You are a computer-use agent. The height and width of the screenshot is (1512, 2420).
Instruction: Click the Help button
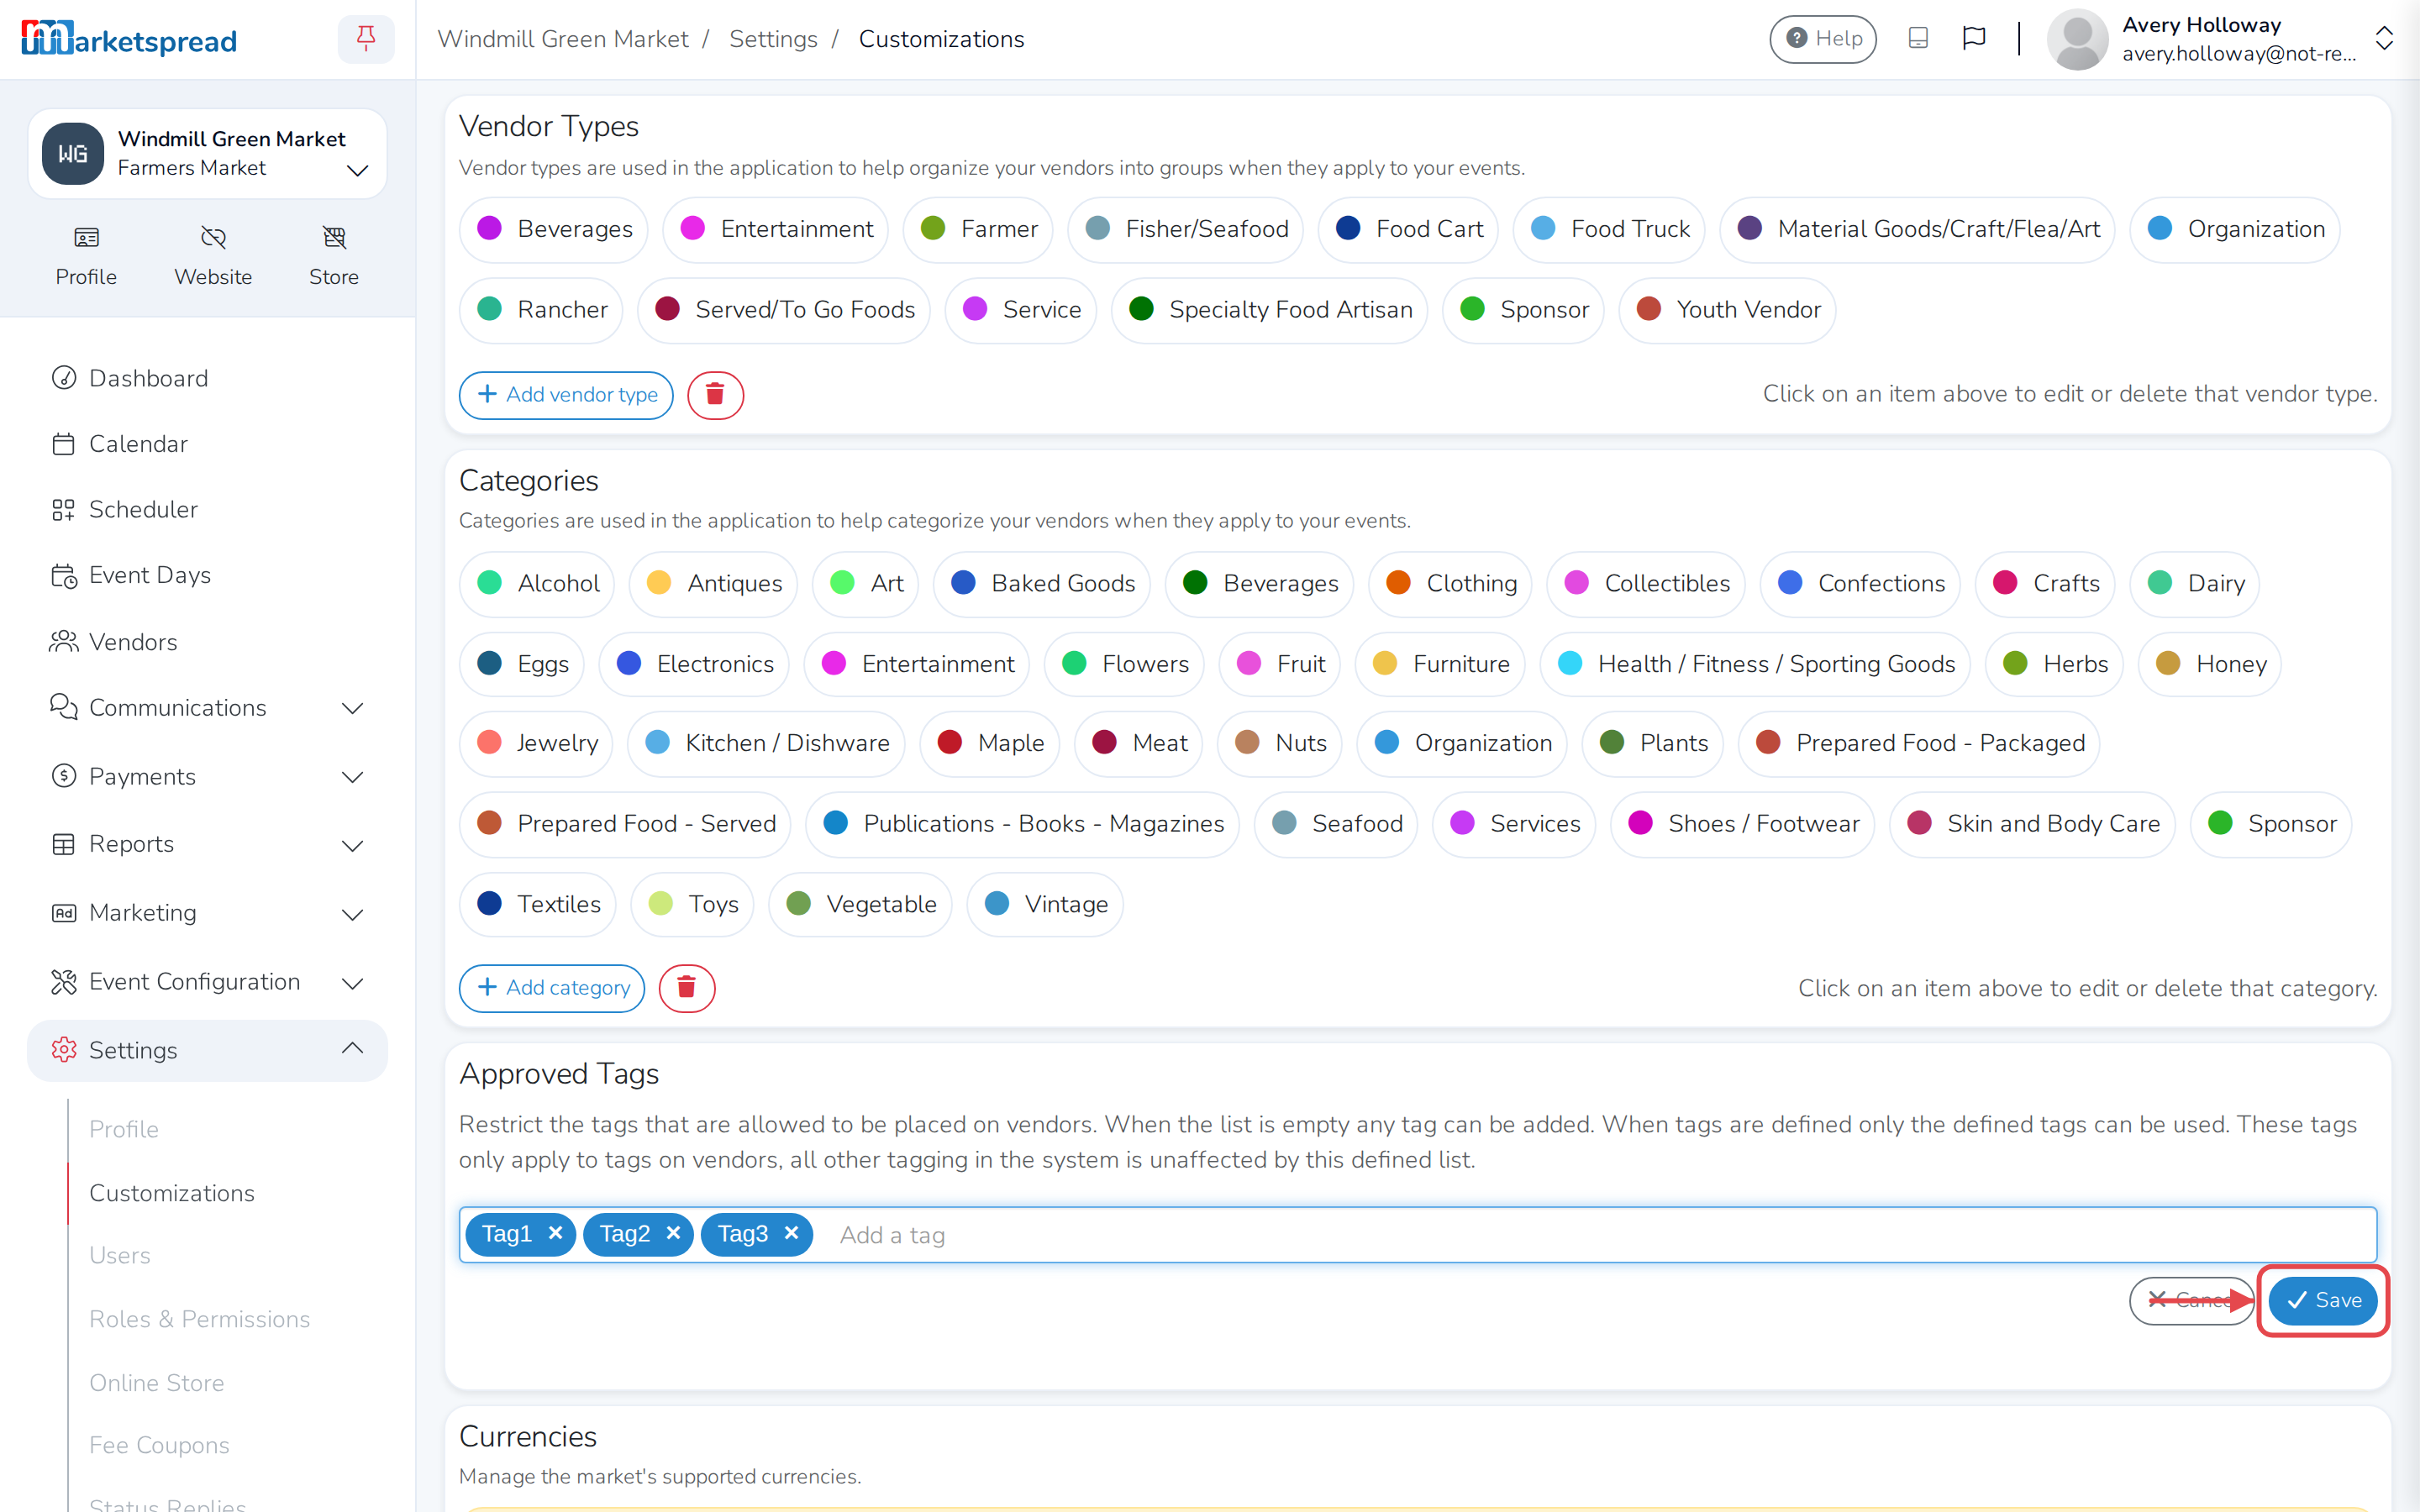(1823, 39)
